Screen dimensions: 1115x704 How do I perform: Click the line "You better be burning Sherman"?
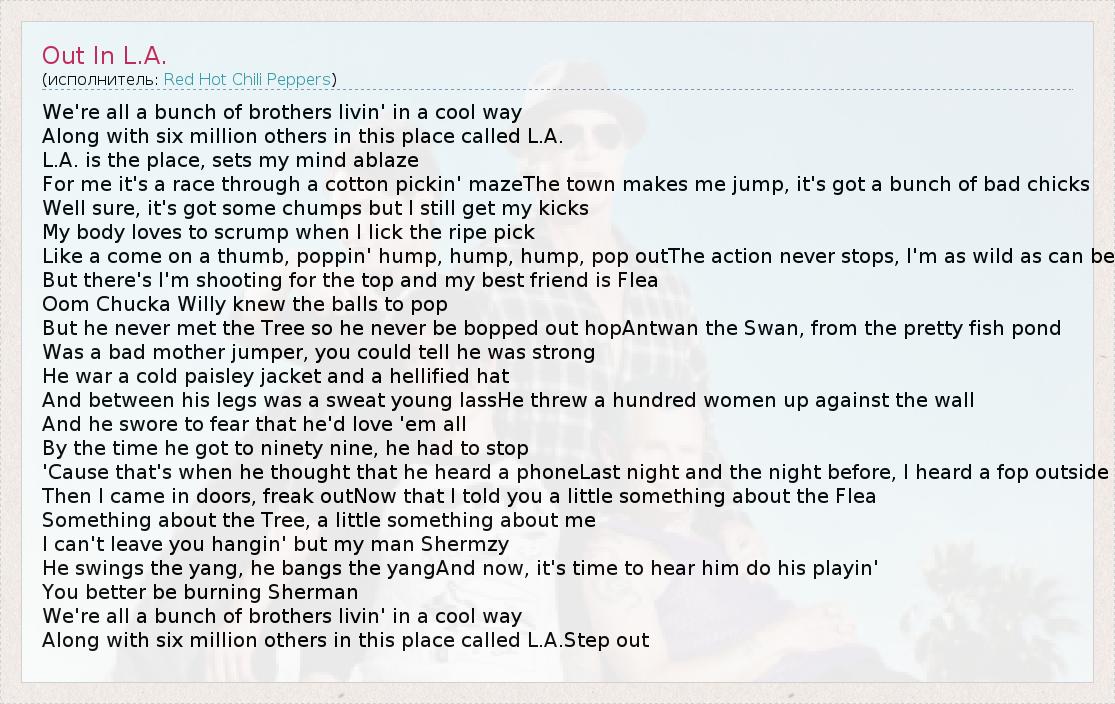(200, 592)
